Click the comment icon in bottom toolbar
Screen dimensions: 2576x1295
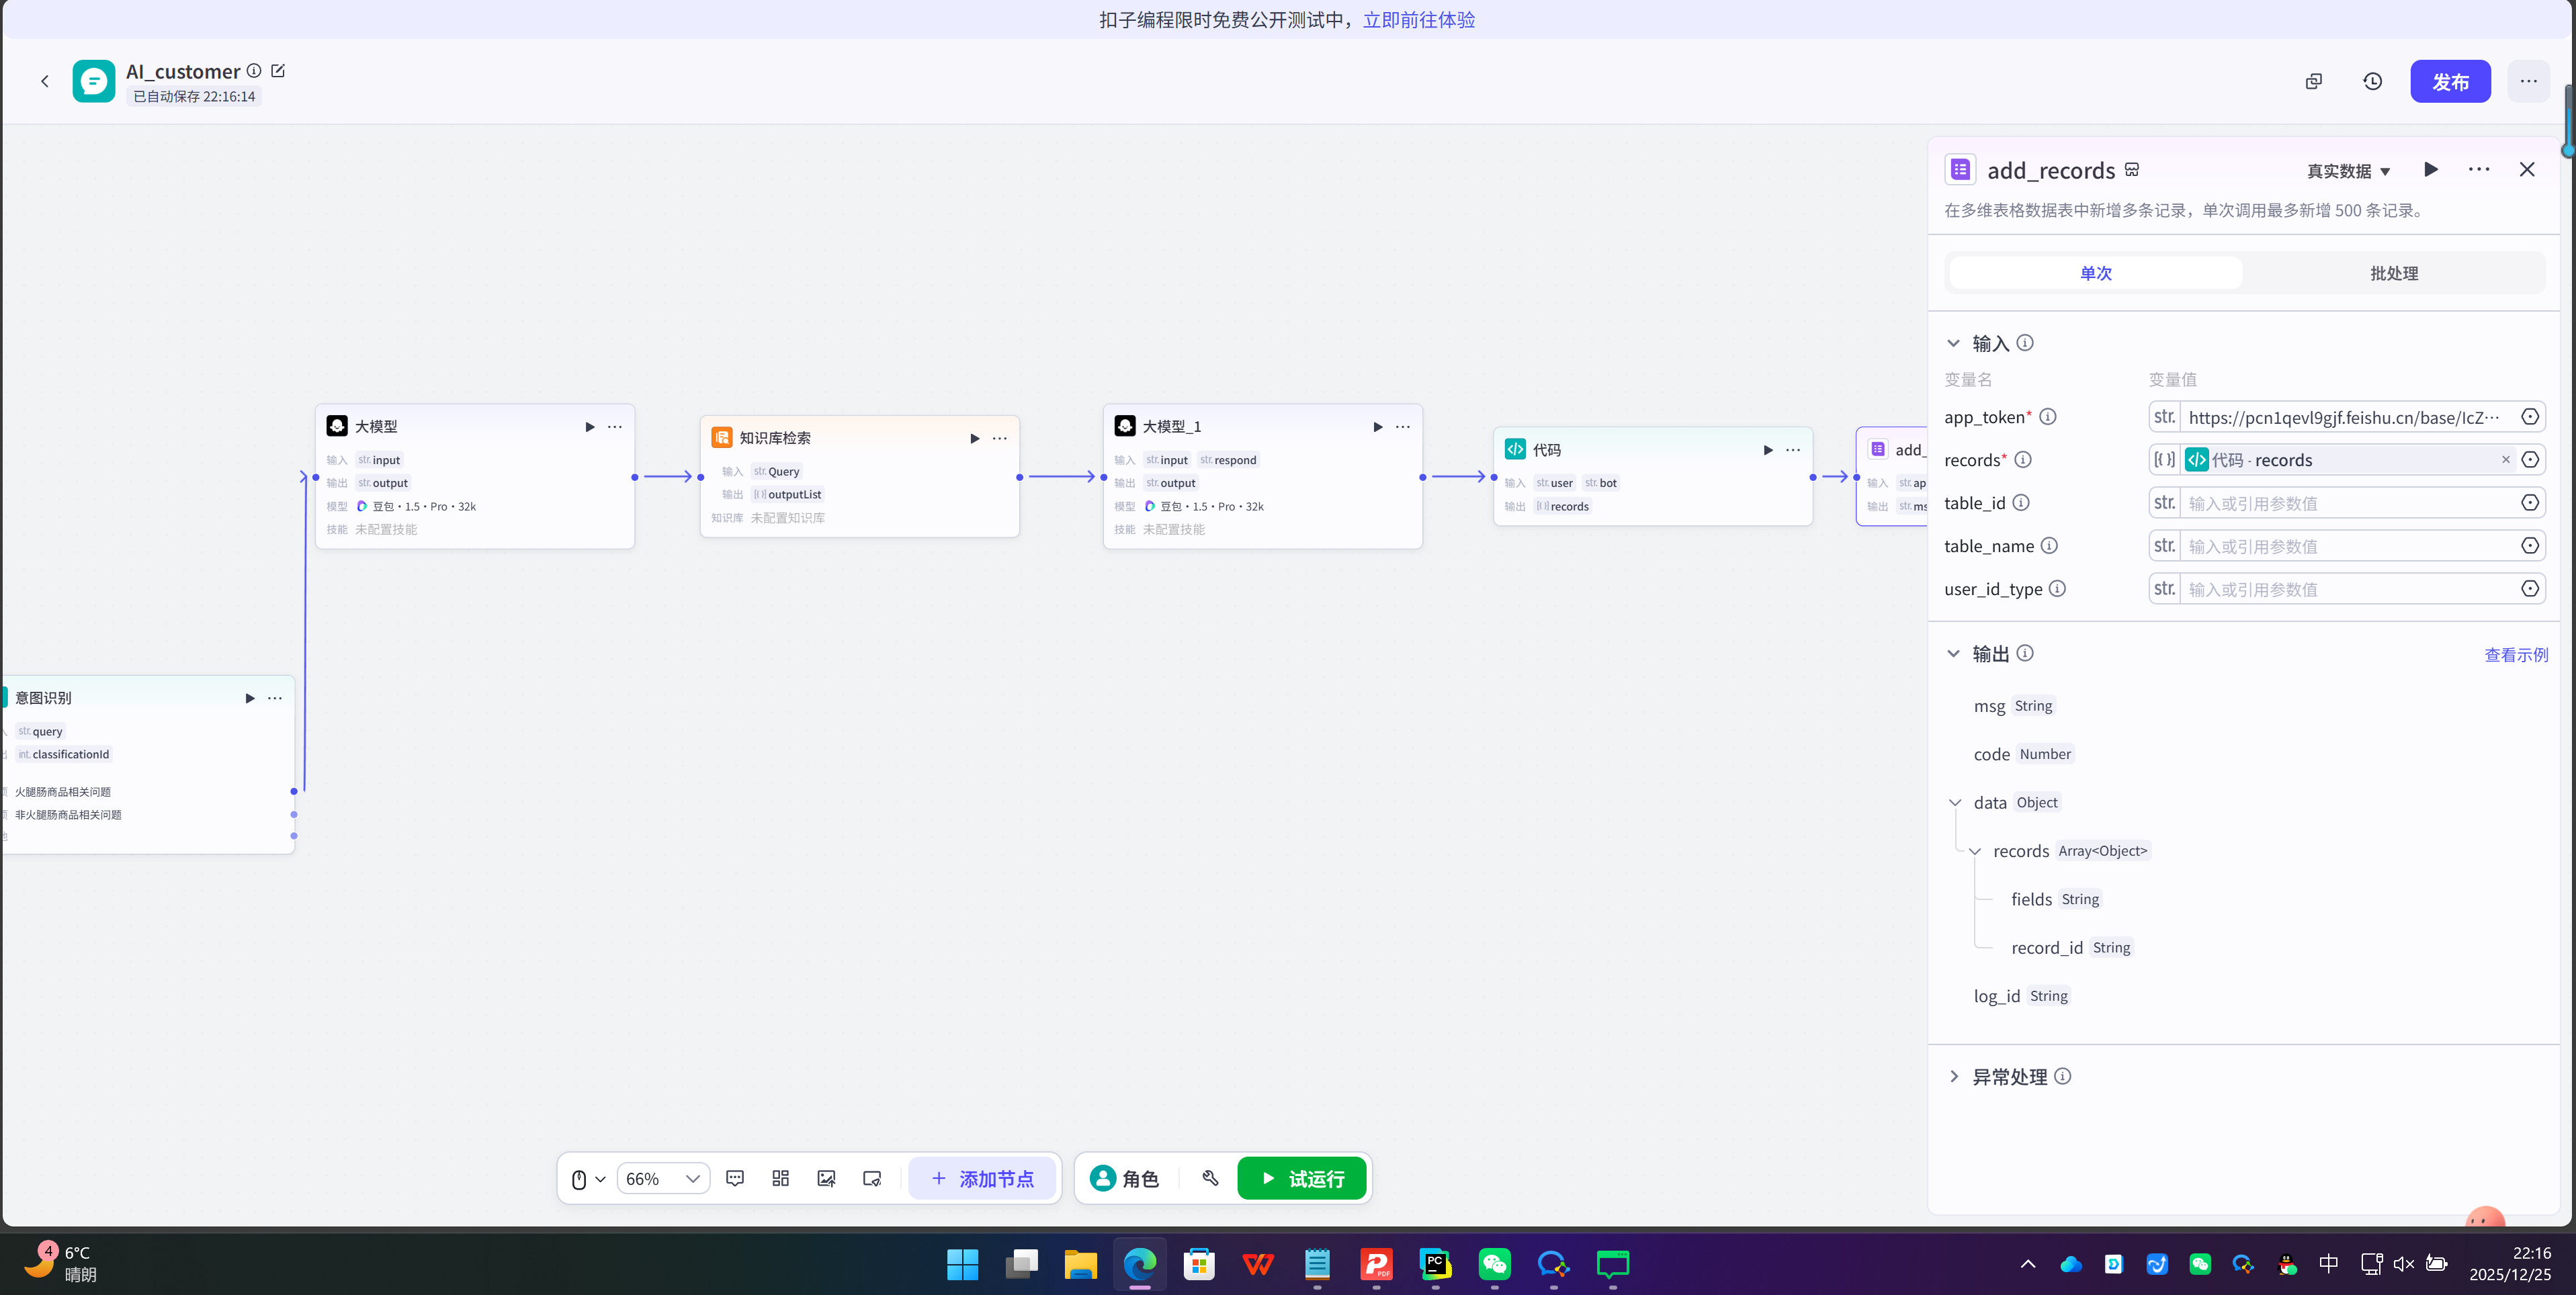pos(735,1178)
